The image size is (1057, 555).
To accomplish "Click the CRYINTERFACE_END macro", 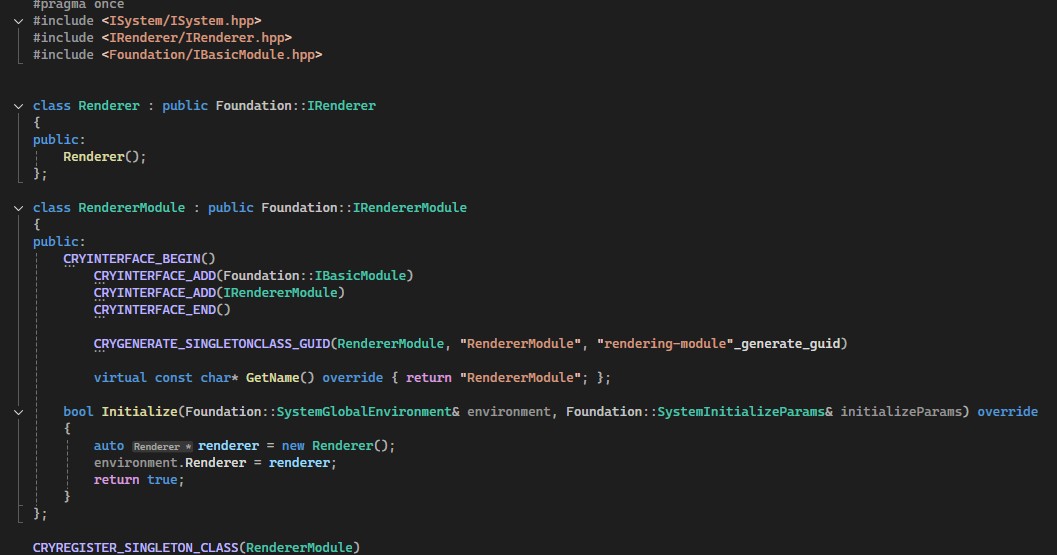I will tap(158, 310).
